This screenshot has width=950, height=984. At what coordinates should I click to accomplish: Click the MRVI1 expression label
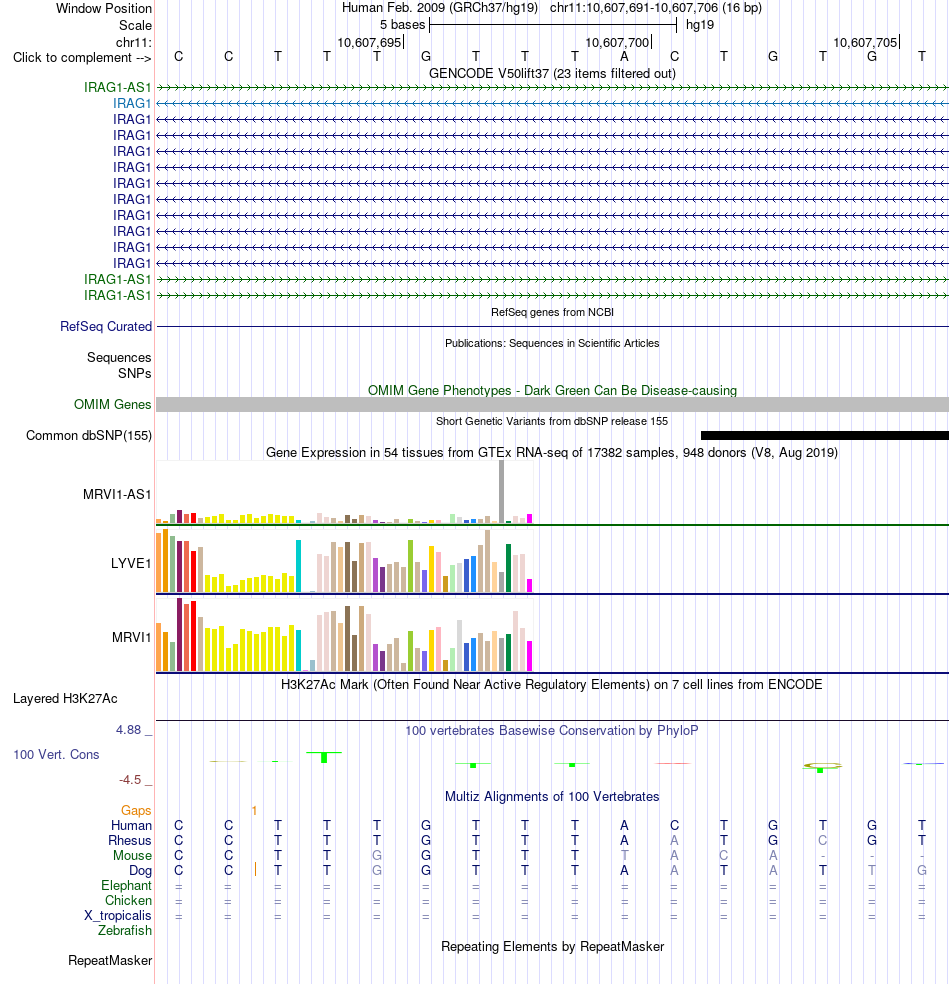[x=131, y=638]
